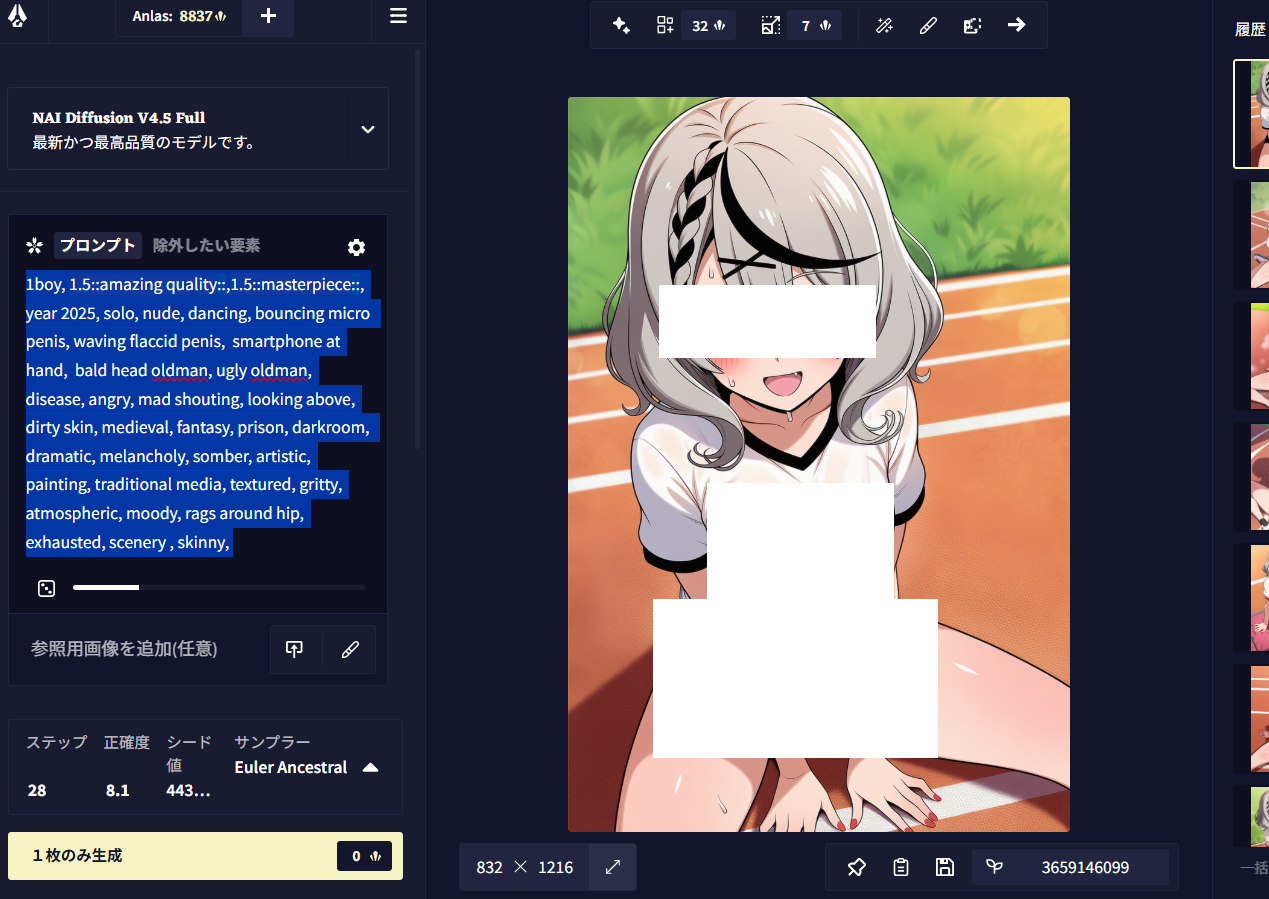This screenshot has height=899, width=1269.
Task: Click 参照用画像を追加(任意) label
Action: click(124, 649)
